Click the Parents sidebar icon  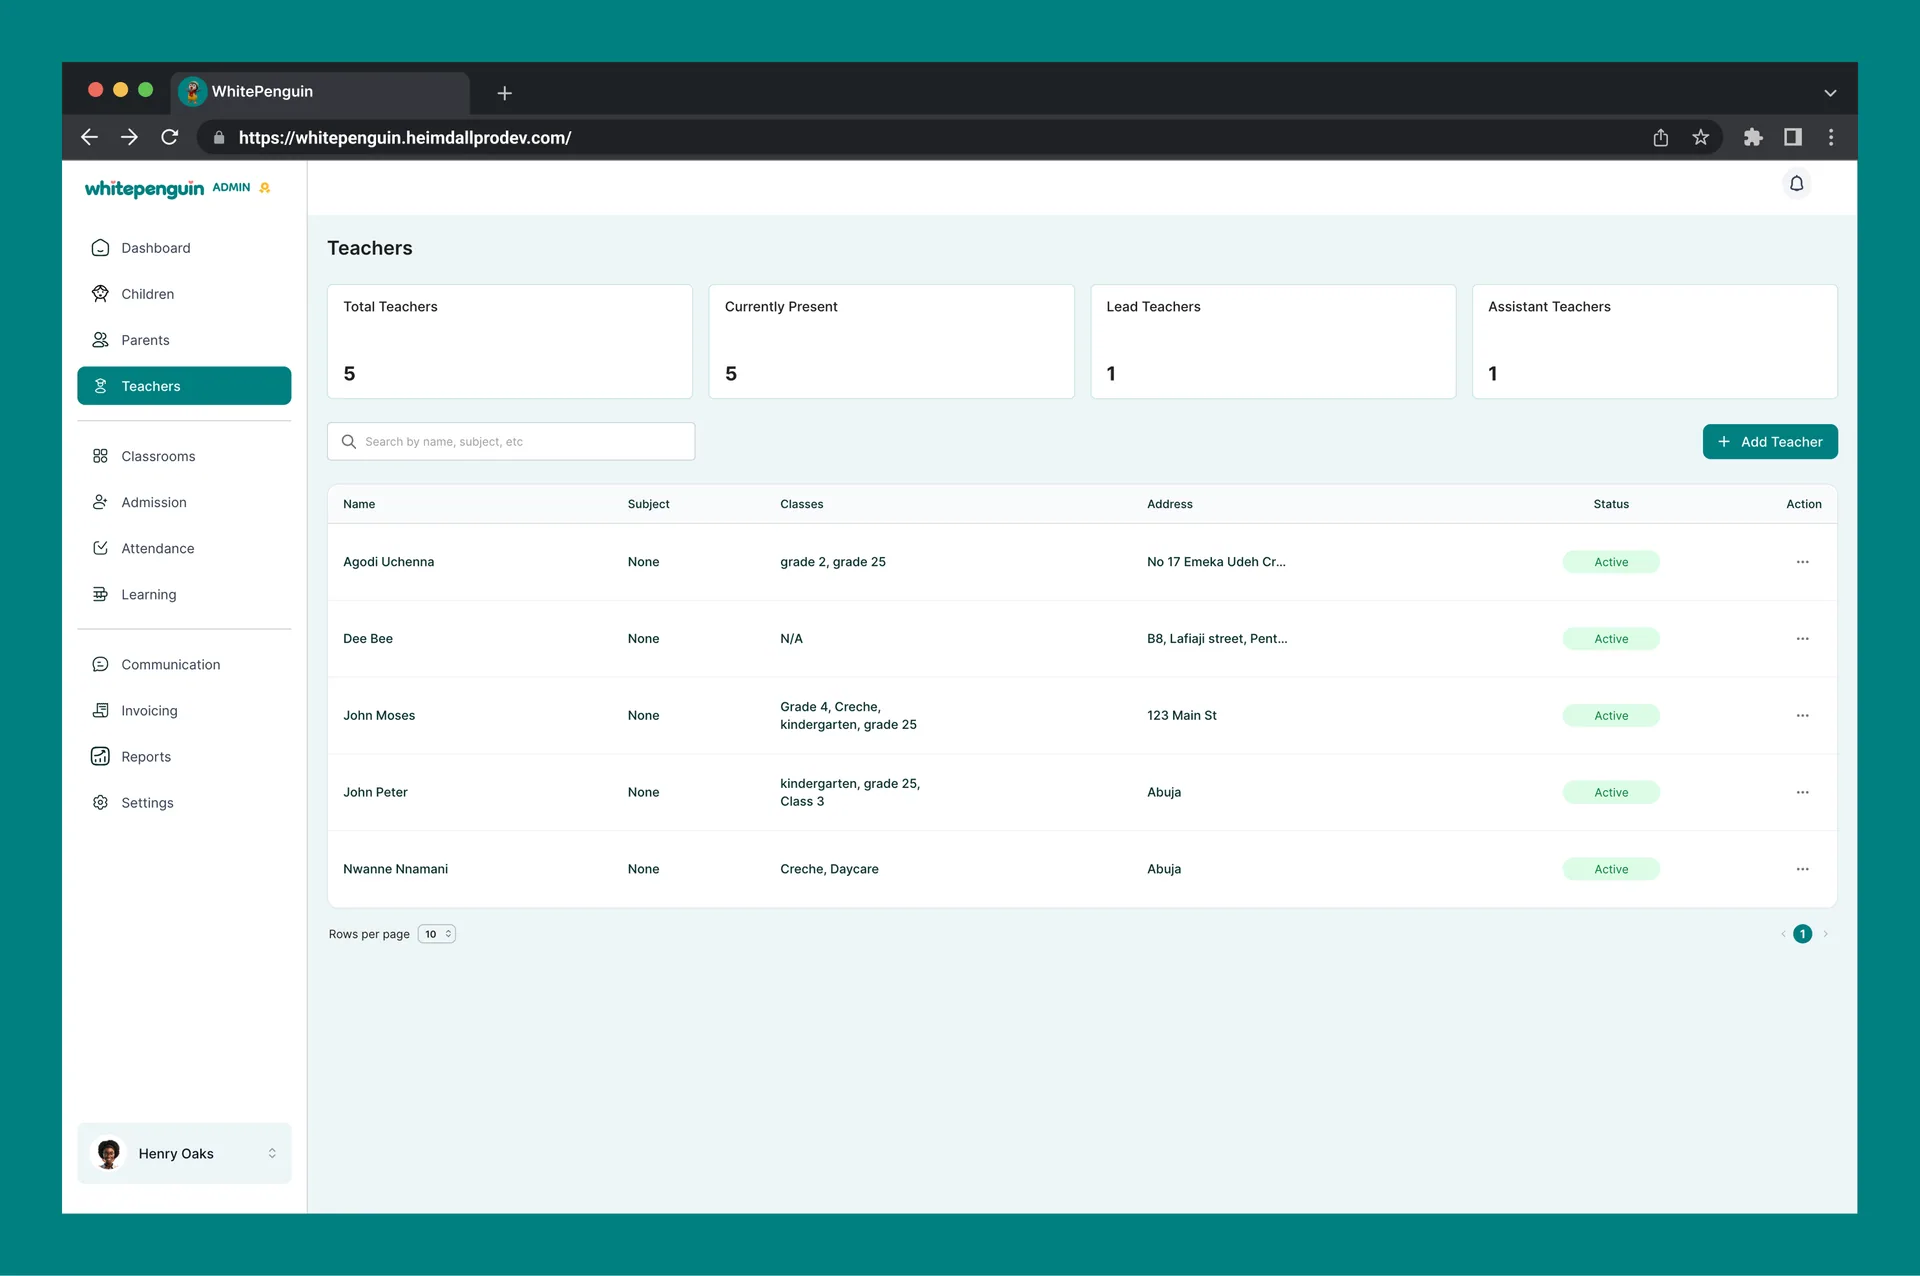[x=100, y=340]
